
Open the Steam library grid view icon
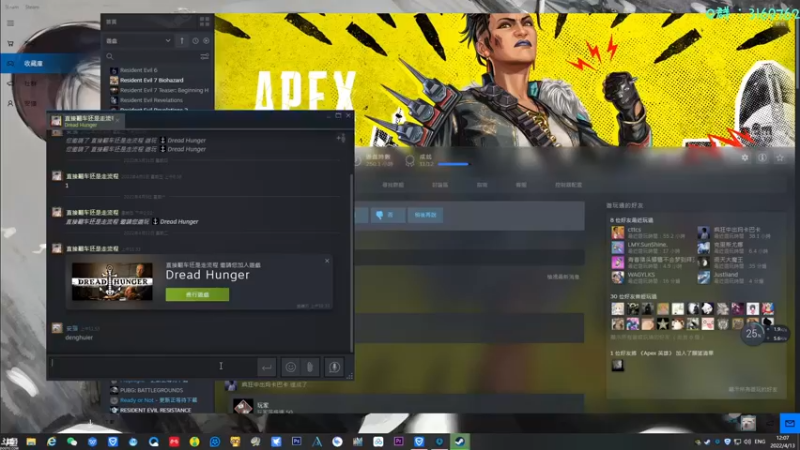click(x=205, y=21)
